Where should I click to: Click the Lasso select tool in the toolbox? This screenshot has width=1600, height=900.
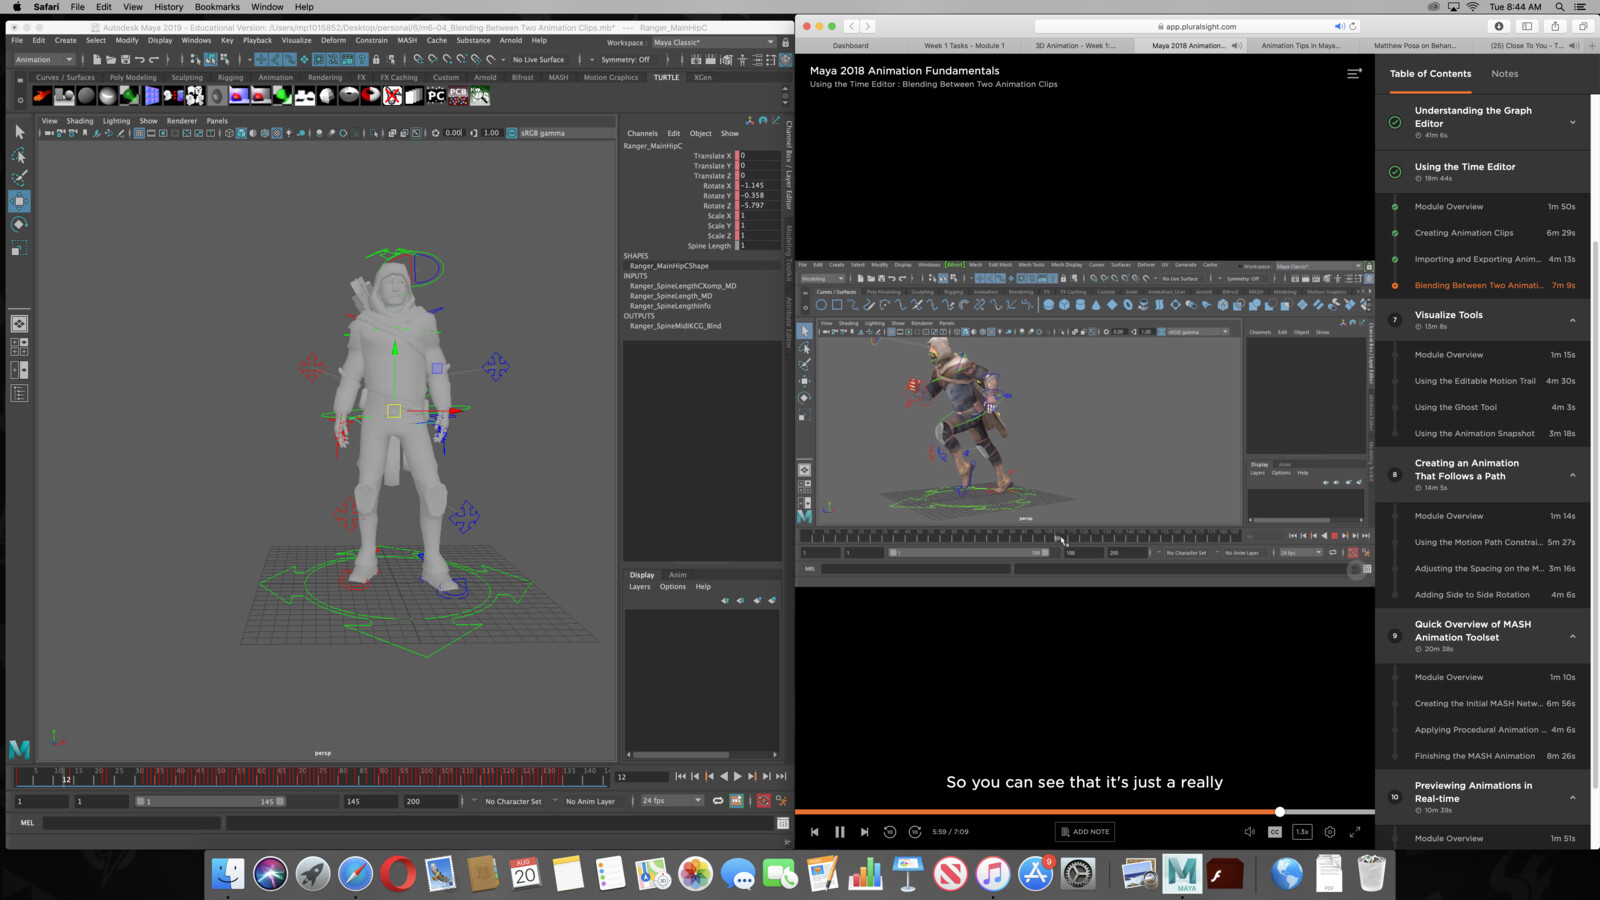tap(19, 156)
